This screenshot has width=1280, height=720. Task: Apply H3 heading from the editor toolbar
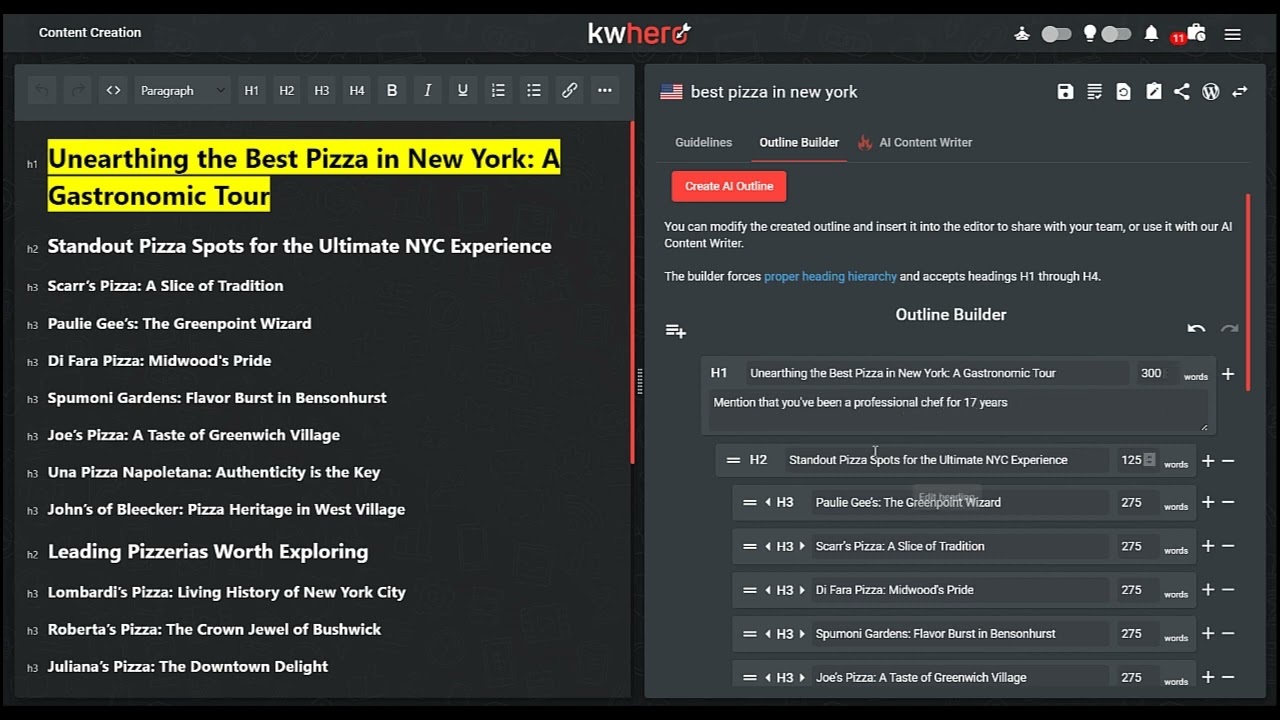click(x=322, y=90)
